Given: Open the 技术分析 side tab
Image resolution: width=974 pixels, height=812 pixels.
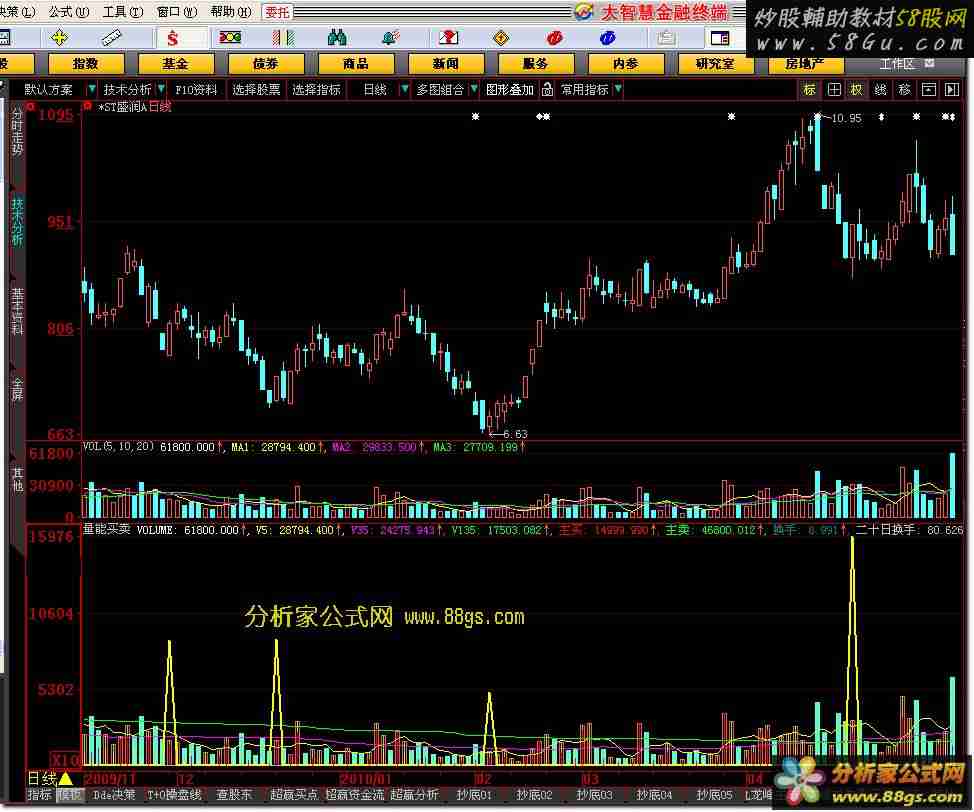Looking at the screenshot, I should click(x=17, y=222).
